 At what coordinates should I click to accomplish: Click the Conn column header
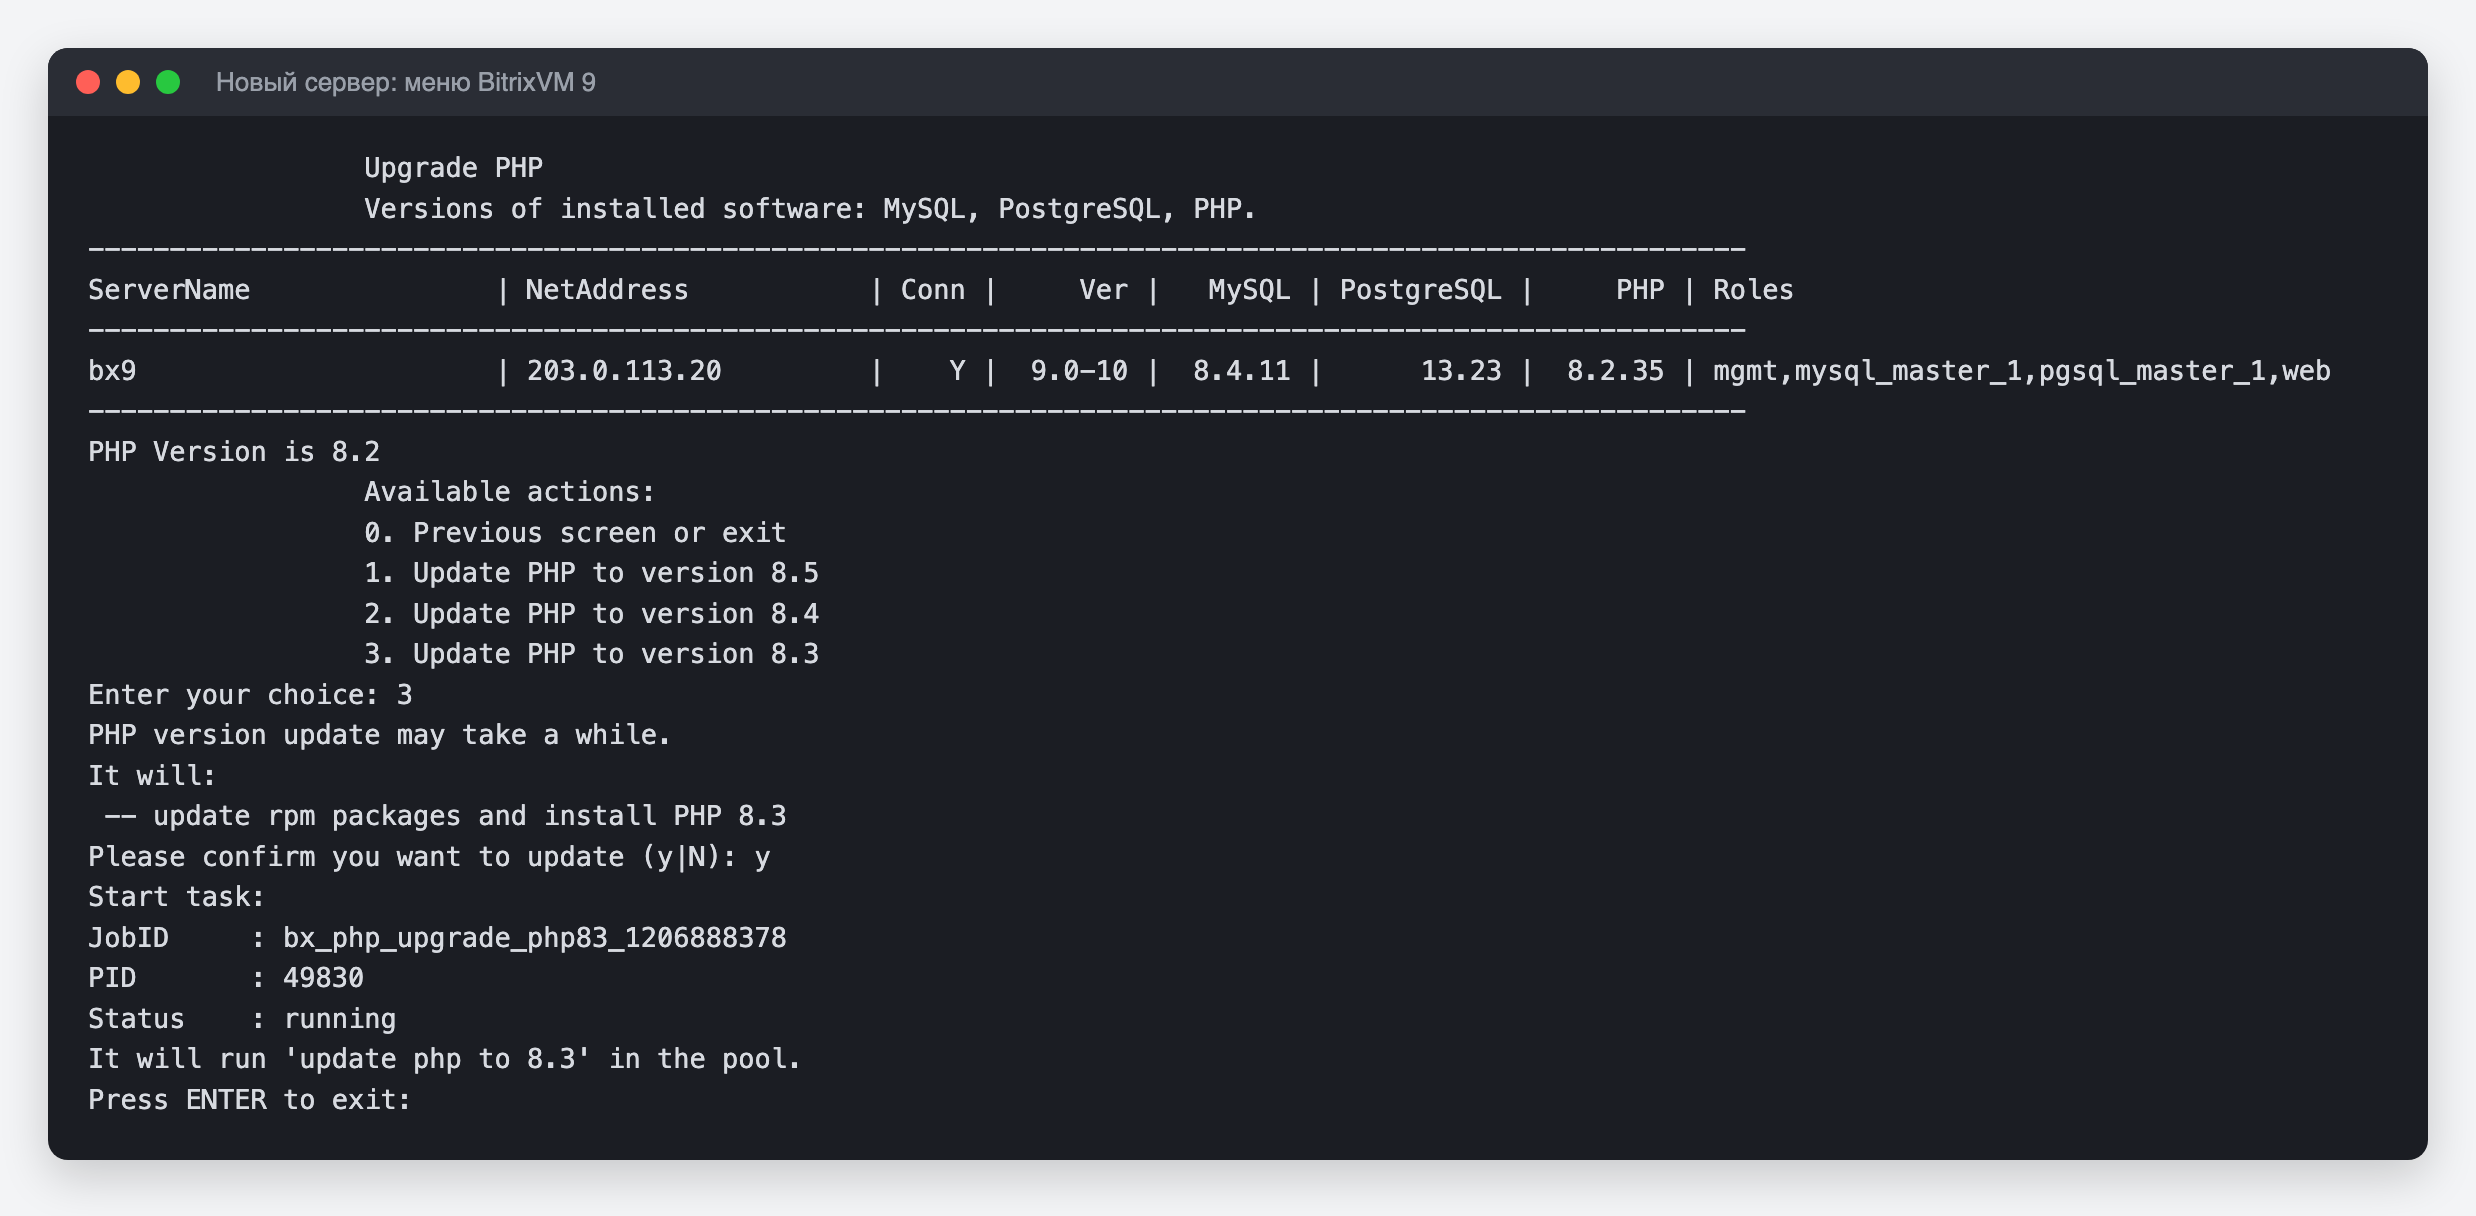tap(933, 290)
